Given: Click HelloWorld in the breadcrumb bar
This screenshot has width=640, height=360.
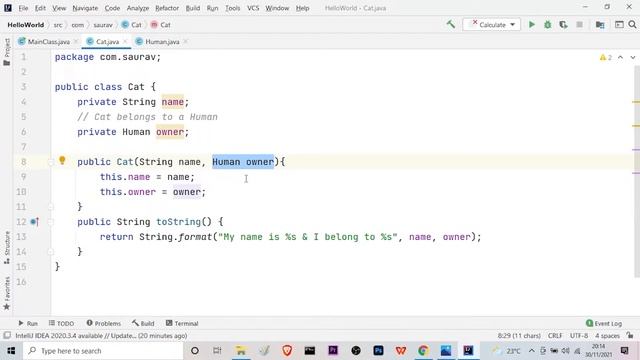Looking at the screenshot, I should 25,25.
